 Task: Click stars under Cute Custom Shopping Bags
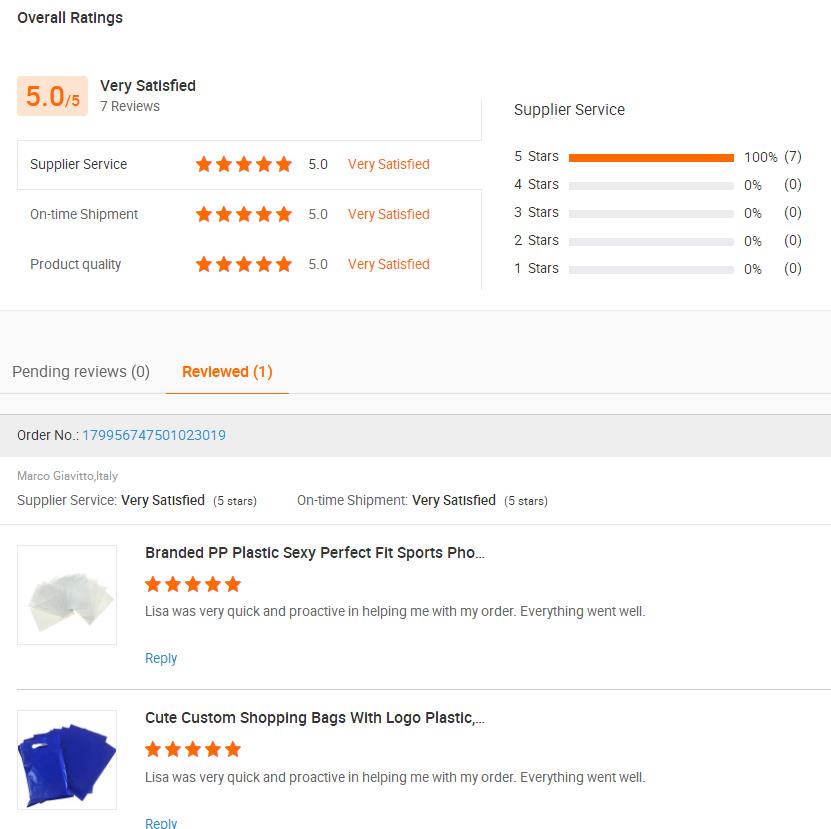point(193,749)
